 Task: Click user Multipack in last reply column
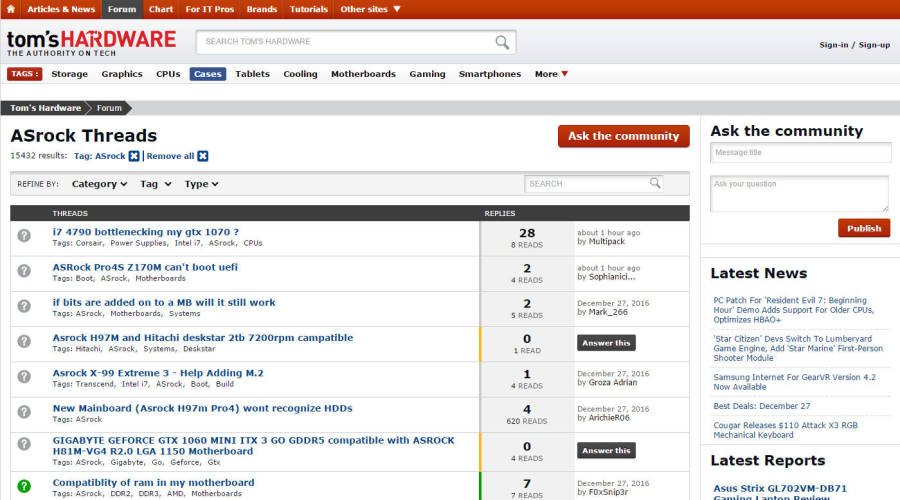point(607,242)
